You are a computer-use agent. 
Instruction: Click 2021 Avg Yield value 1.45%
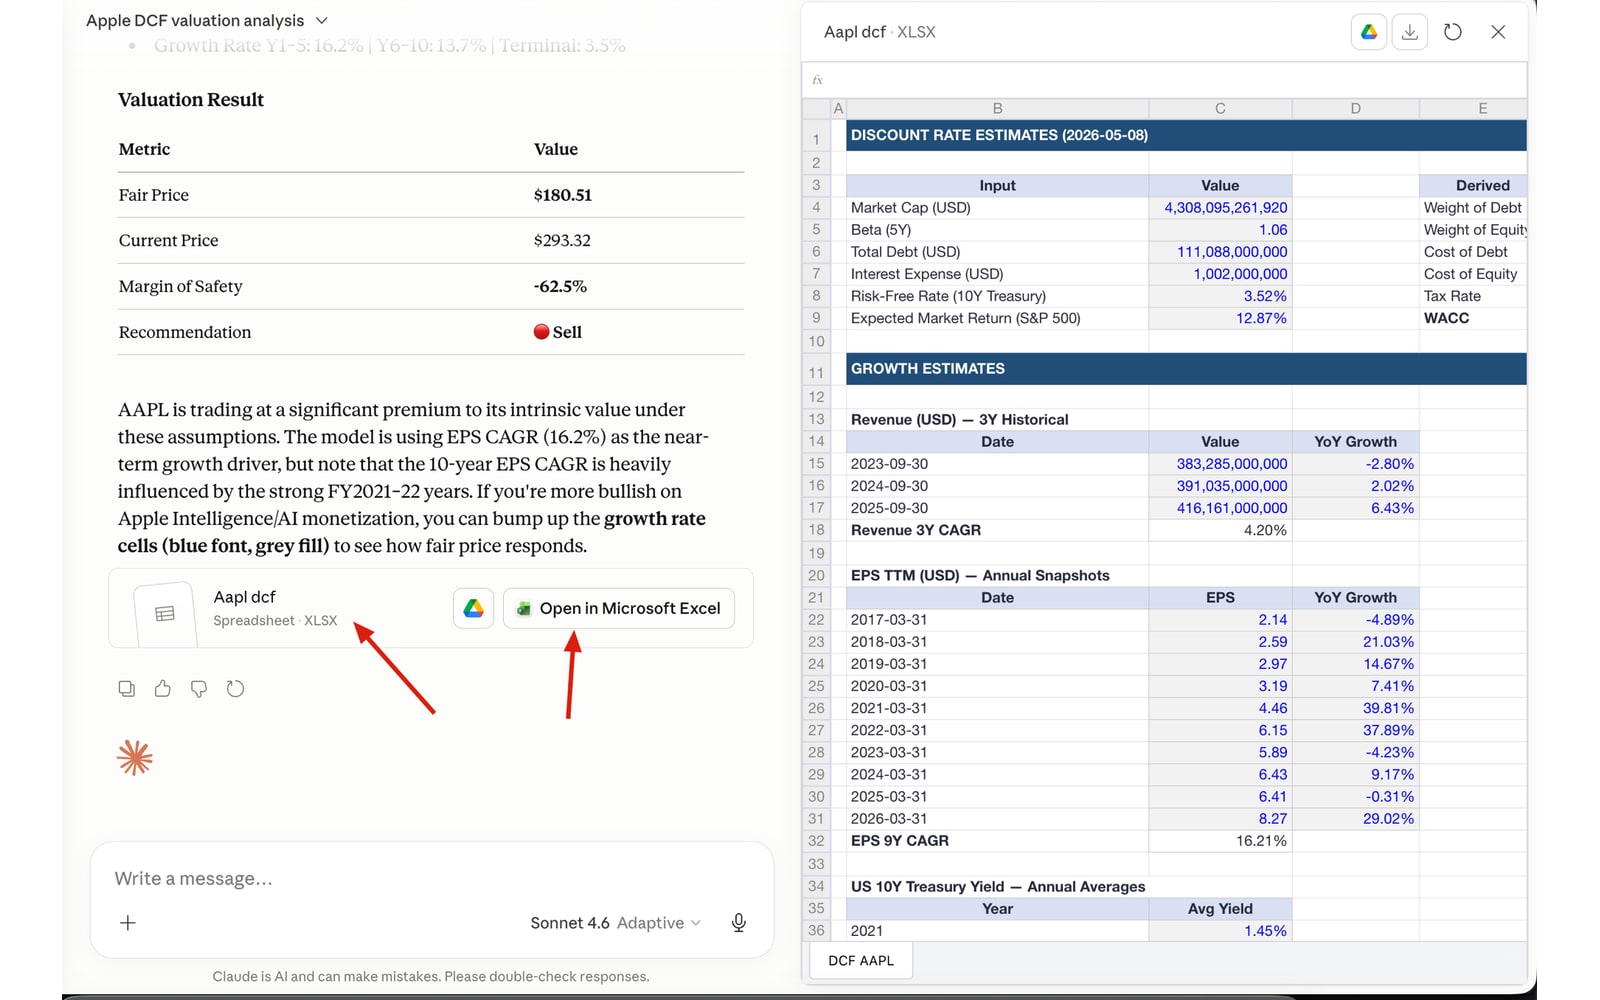[x=1220, y=931]
